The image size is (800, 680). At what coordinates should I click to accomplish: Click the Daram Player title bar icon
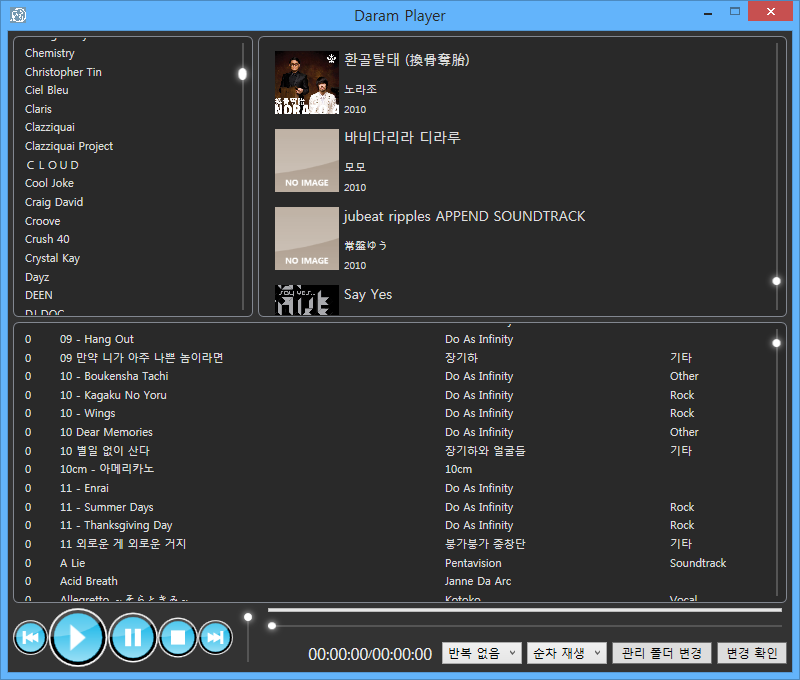tap(17, 15)
